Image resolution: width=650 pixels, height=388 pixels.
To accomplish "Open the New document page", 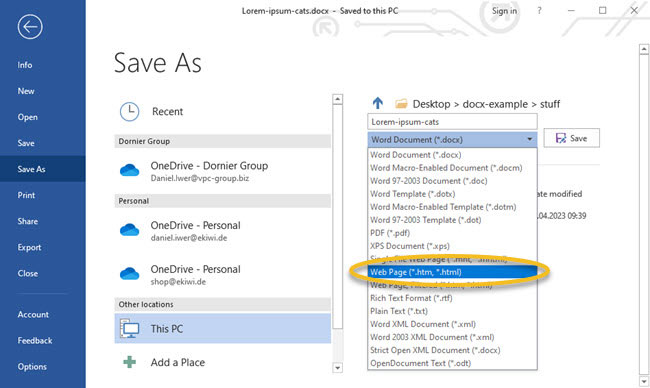I will 26,91.
